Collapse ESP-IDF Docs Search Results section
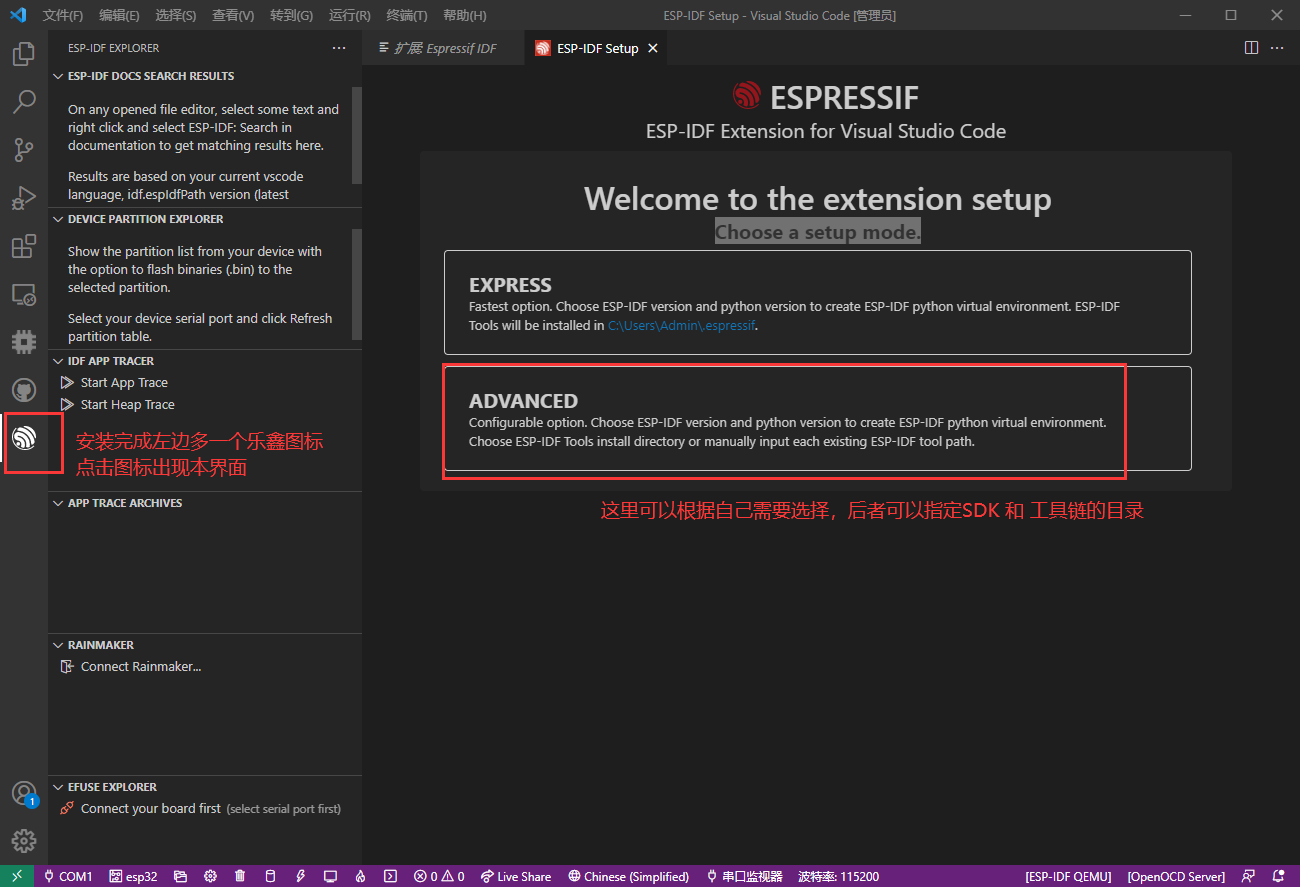 (x=205, y=76)
